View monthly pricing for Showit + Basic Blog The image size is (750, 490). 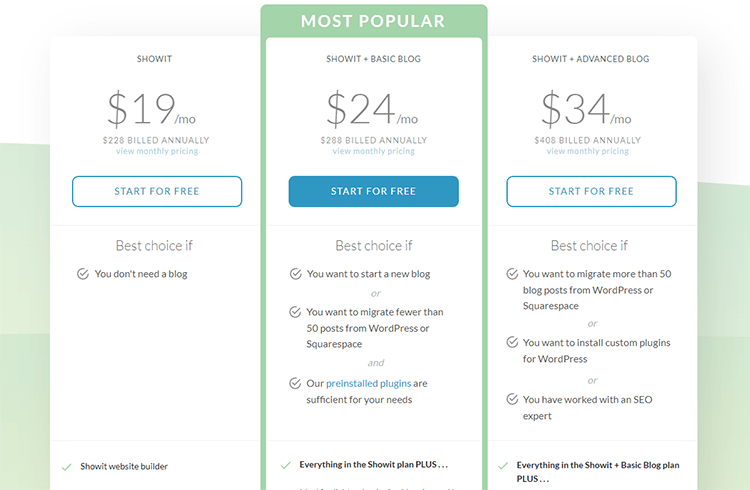[x=373, y=151]
